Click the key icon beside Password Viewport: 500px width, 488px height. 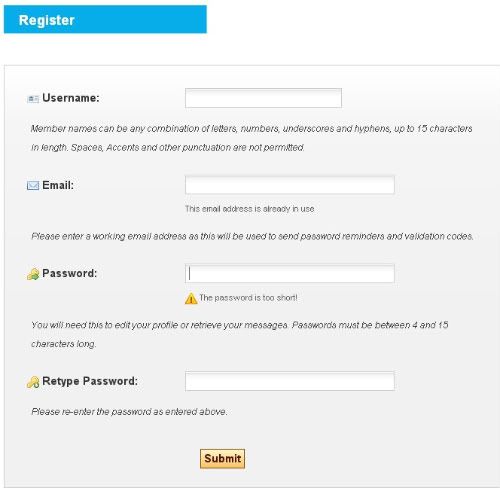point(33,274)
